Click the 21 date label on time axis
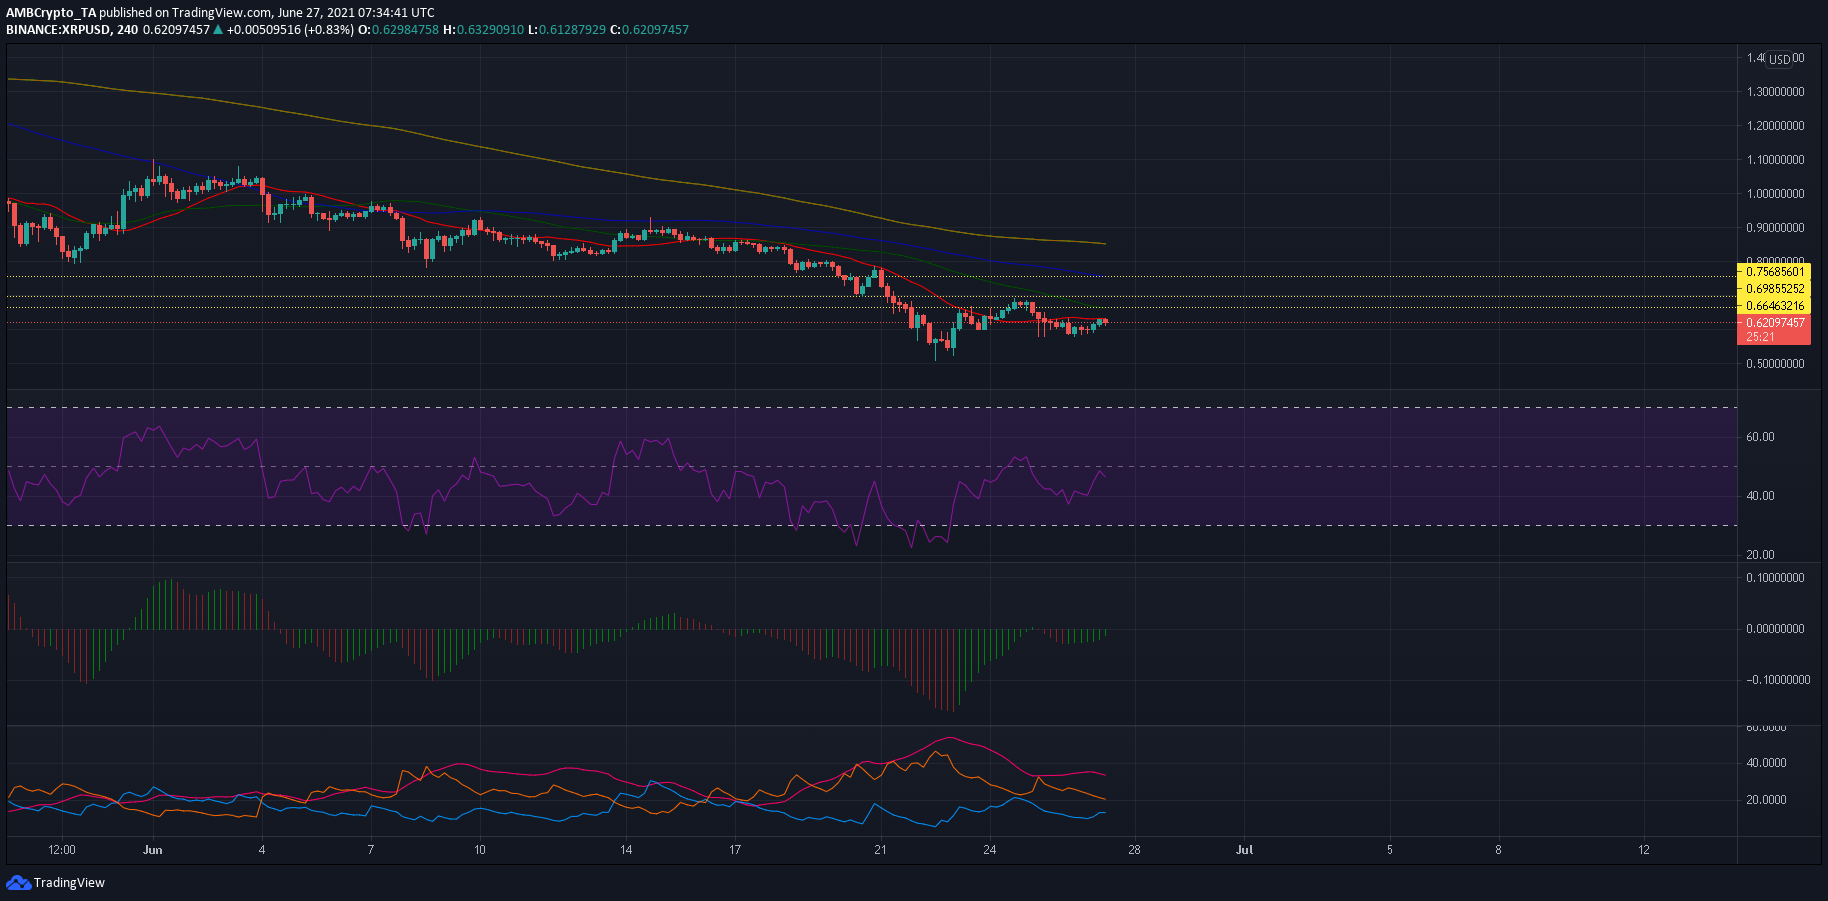The height and width of the screenshot is (901, 1828). point(880,850)
